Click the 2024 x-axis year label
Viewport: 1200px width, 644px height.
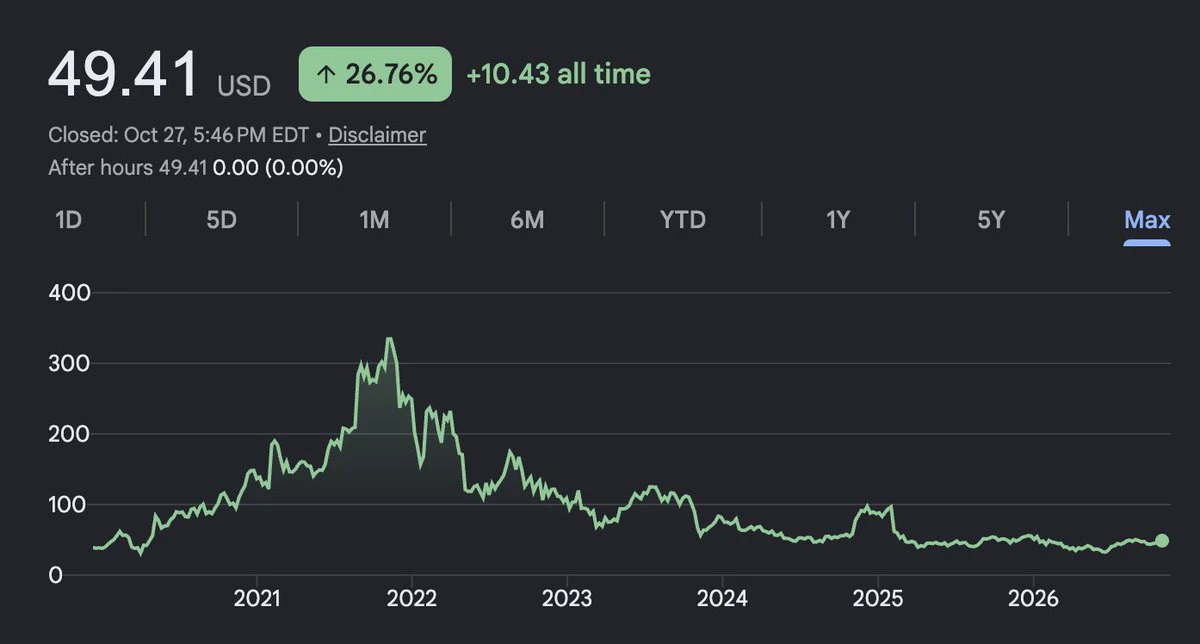click(x=722, y=599)
